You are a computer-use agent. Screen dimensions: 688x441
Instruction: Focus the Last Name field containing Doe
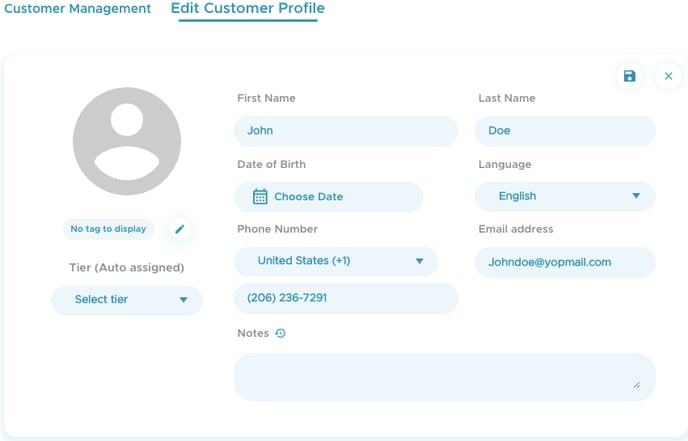click(x=565, y=131)
